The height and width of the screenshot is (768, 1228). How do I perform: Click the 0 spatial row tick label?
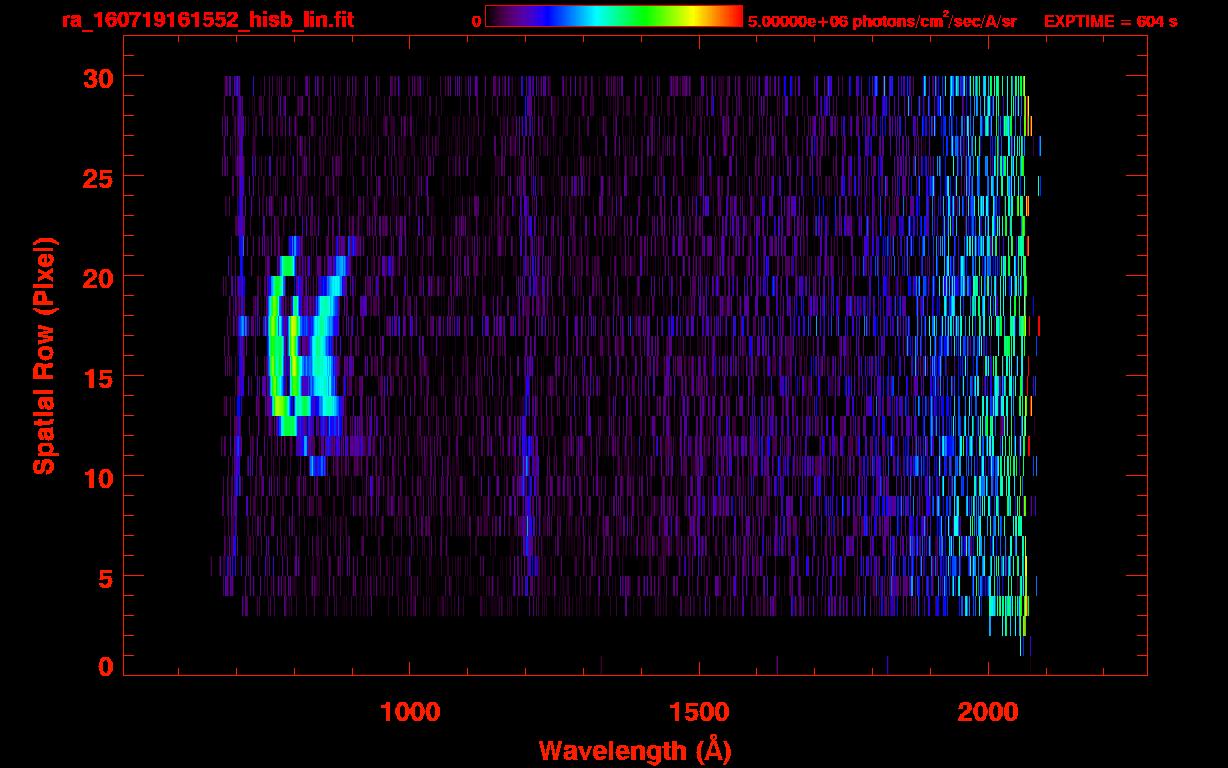(x=107, y=666)
